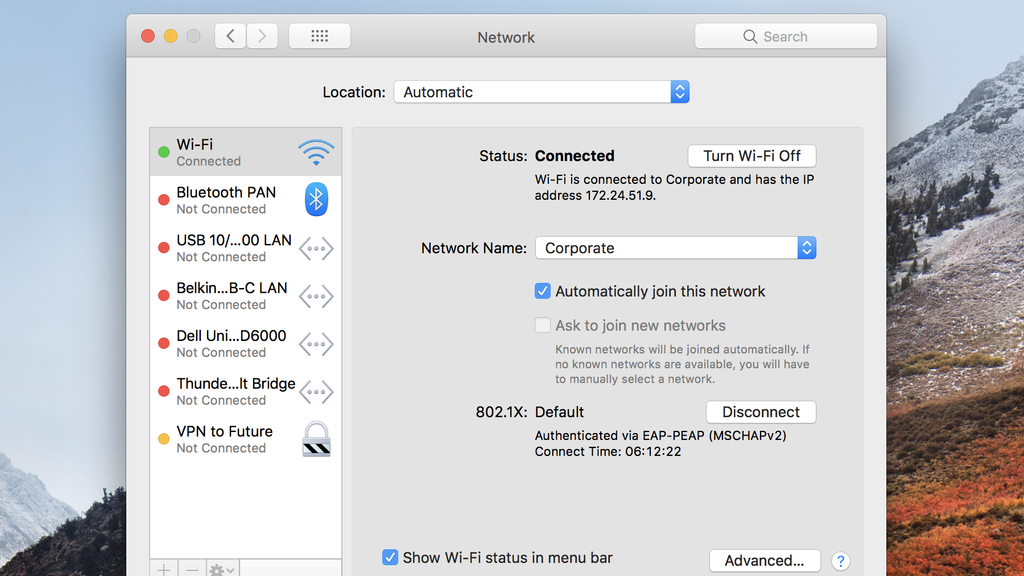Image resolution: width=1024 pixels, height=576 pixels.
Task: Click the Belkin...B-C LAN icon
Action: pos(315,296)
